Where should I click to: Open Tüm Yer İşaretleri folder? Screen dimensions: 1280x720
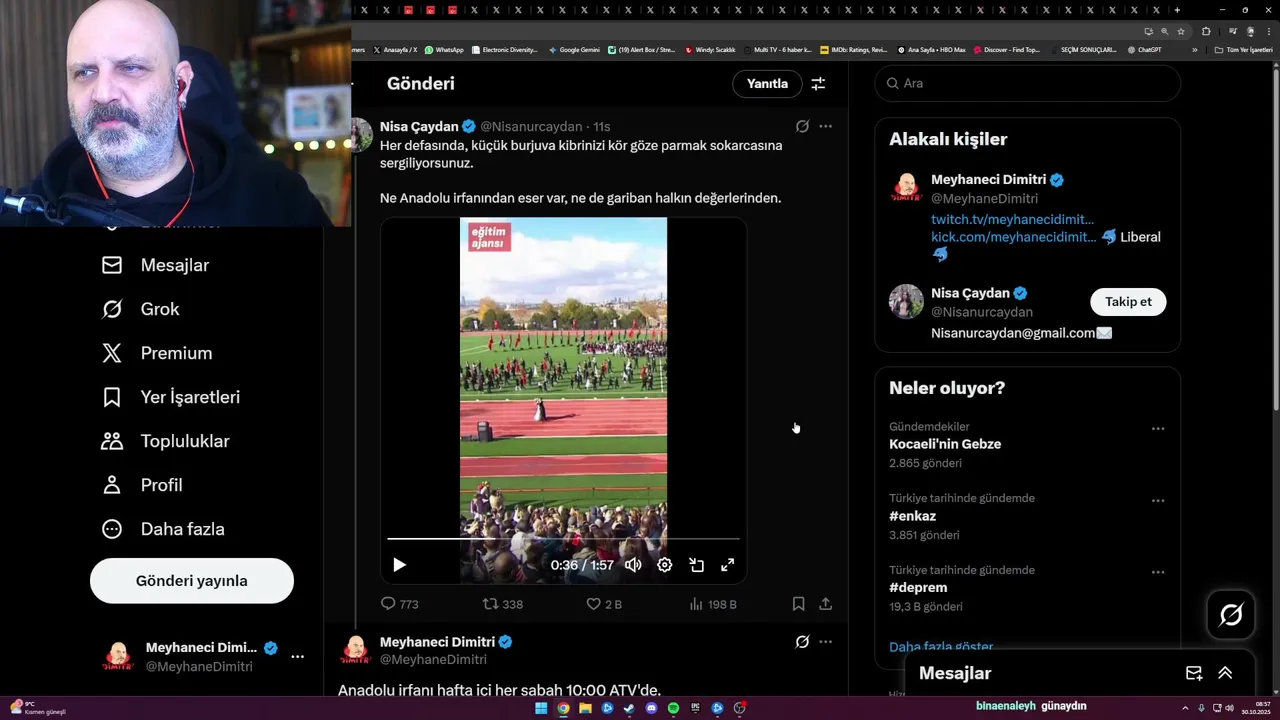[1243, 50]
